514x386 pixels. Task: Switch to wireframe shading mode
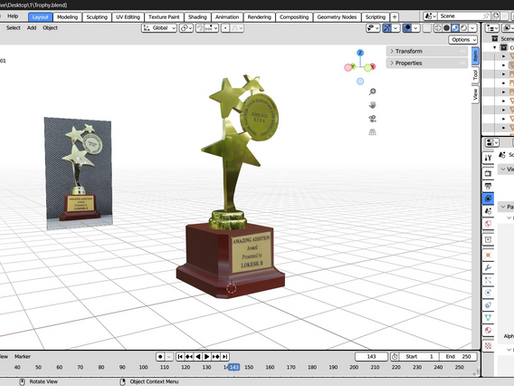click(438, 28)
